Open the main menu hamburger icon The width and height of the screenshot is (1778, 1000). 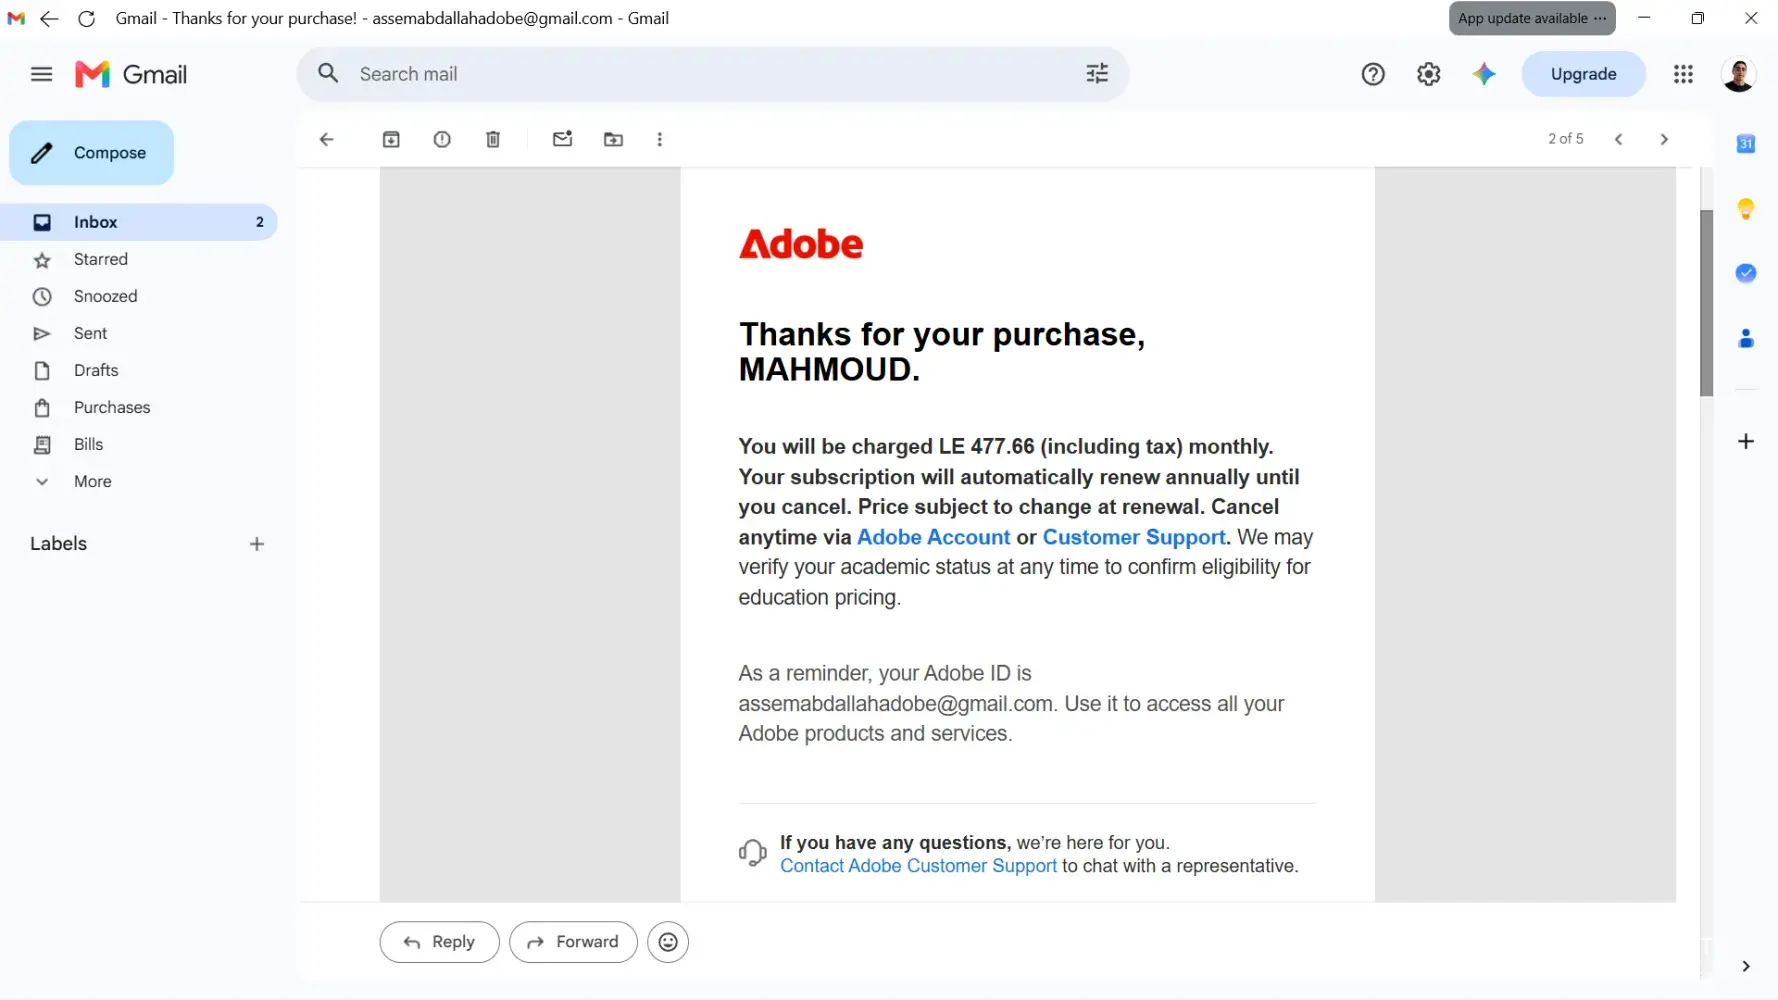(x=41, y=74)
